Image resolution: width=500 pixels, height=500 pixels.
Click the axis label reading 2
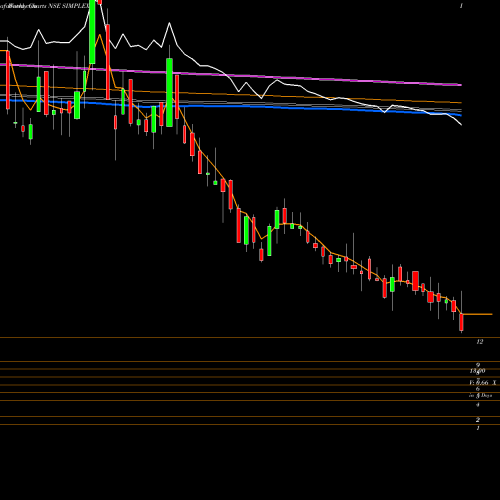coord(478,420)
